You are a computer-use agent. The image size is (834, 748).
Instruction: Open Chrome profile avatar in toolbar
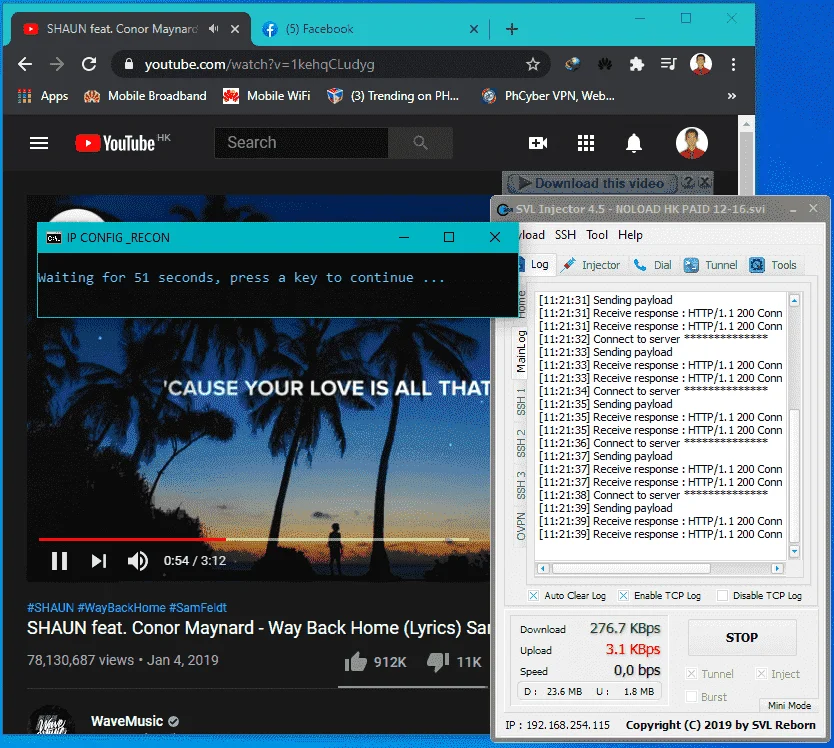click(x=700, y=64)
